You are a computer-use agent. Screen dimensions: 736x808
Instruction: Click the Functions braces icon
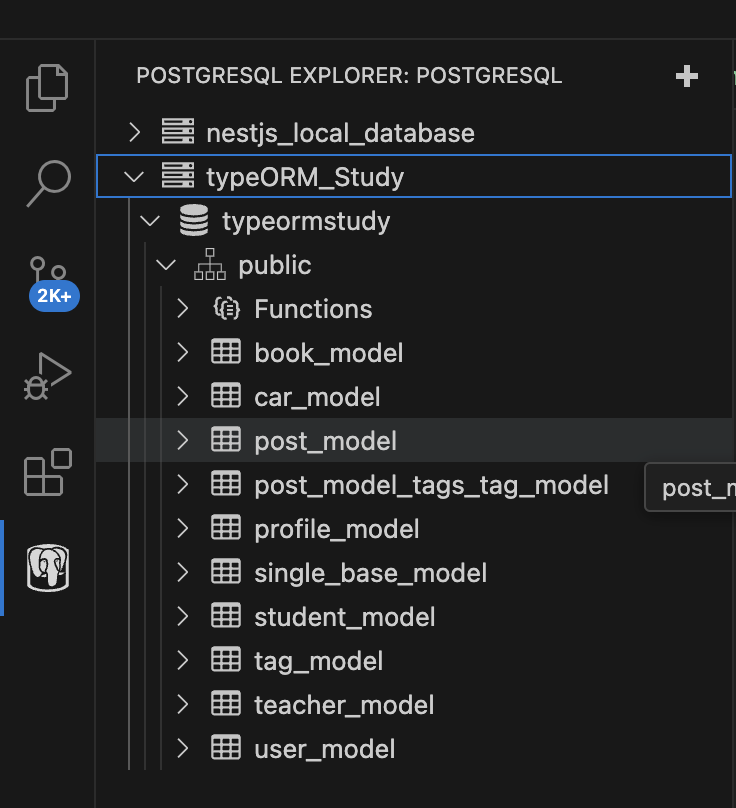point(226,309)
